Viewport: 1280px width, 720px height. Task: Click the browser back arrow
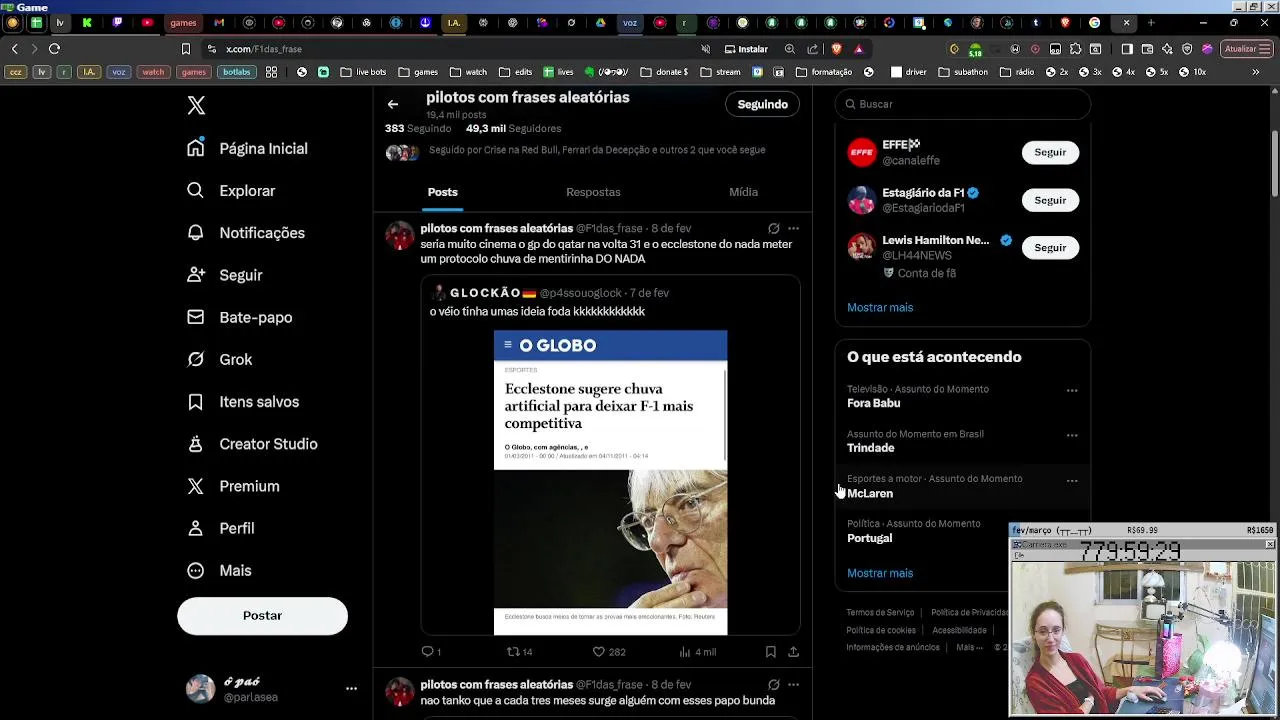point(14,49)
